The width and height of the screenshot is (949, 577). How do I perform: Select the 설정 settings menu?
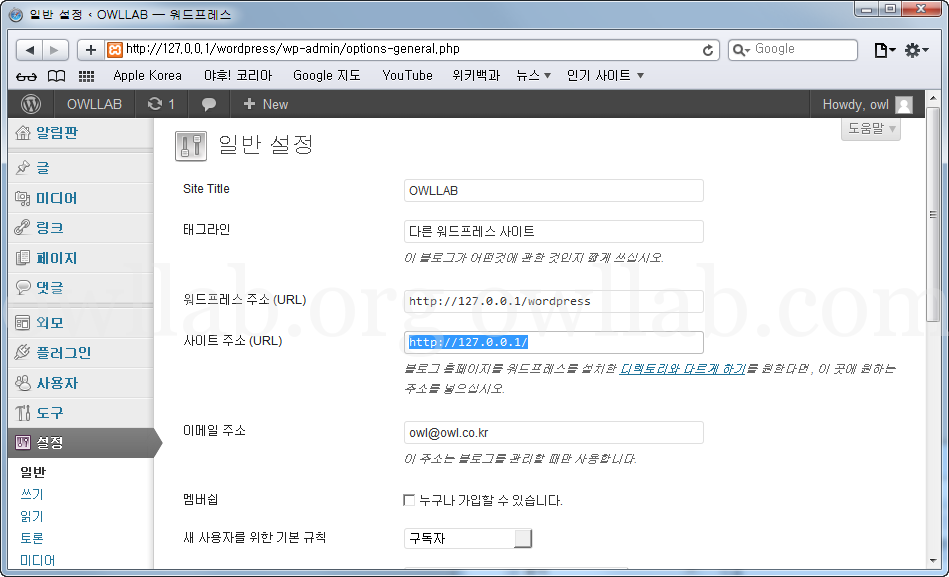click(x=81, y=443)
